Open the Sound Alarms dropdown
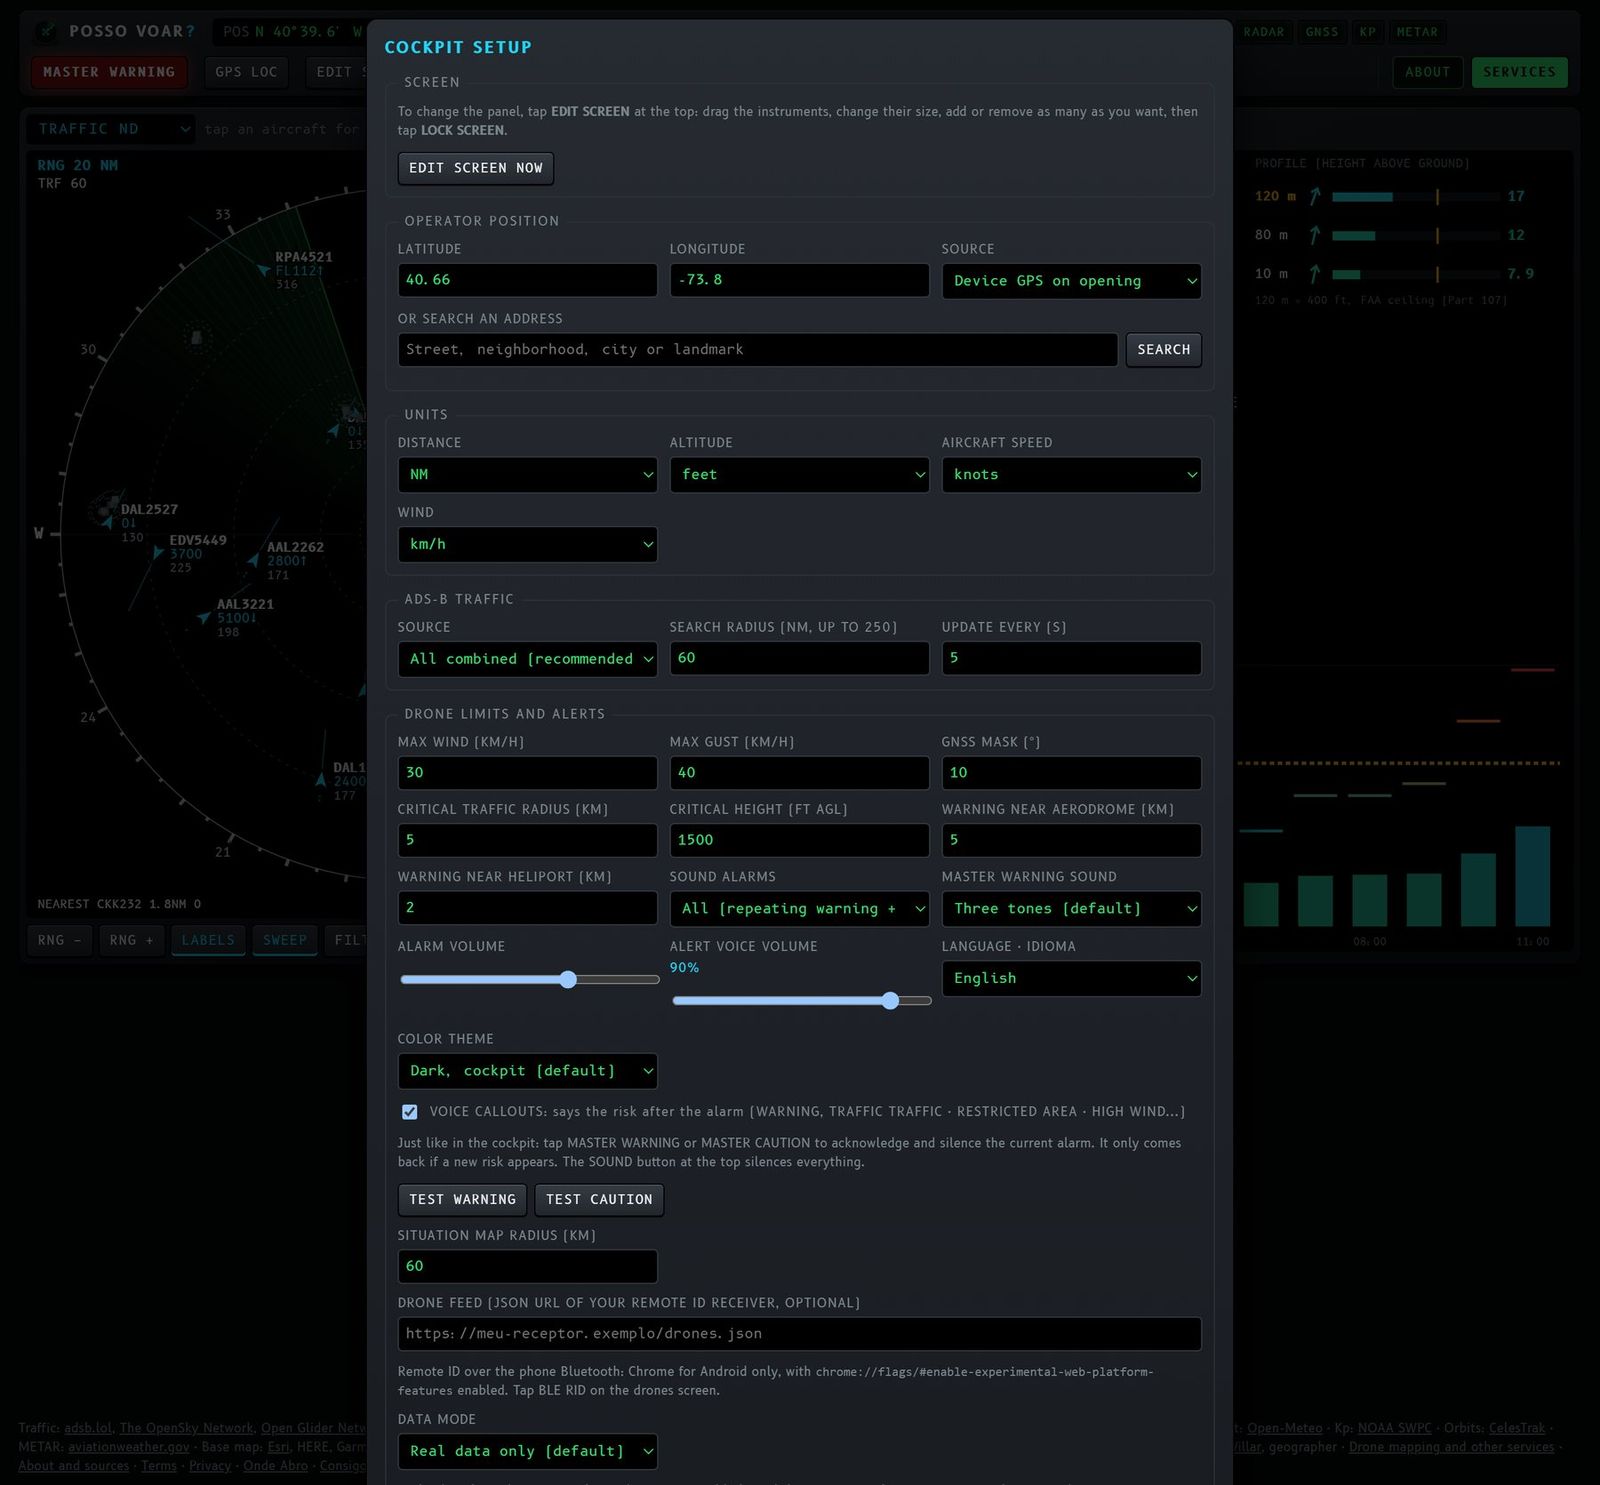Viewport: 1600px width, 1485px height. click(x=799, y=909)
